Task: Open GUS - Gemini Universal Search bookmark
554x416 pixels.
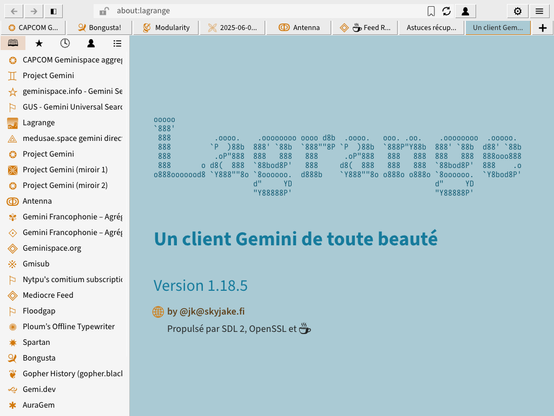Action: [65, 107]
